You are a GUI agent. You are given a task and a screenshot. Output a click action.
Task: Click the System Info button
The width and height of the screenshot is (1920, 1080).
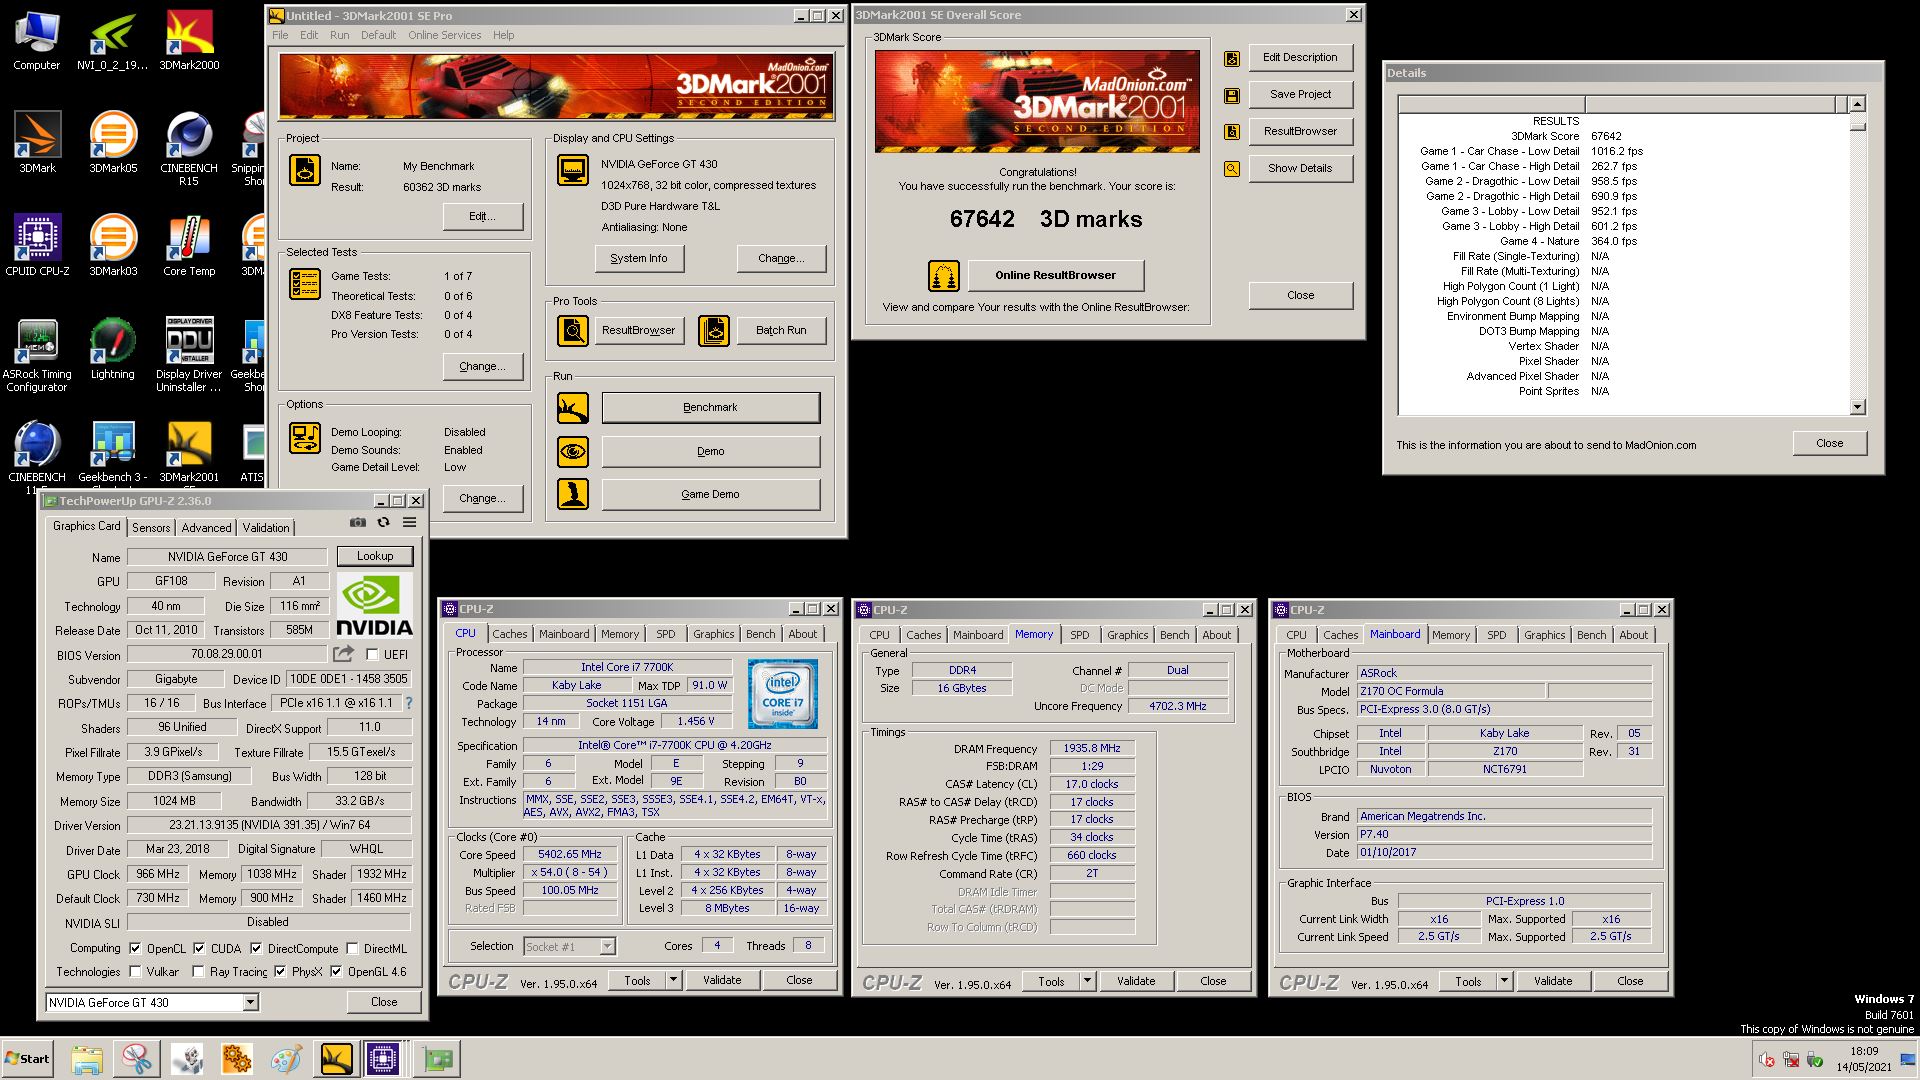[639, 258]
